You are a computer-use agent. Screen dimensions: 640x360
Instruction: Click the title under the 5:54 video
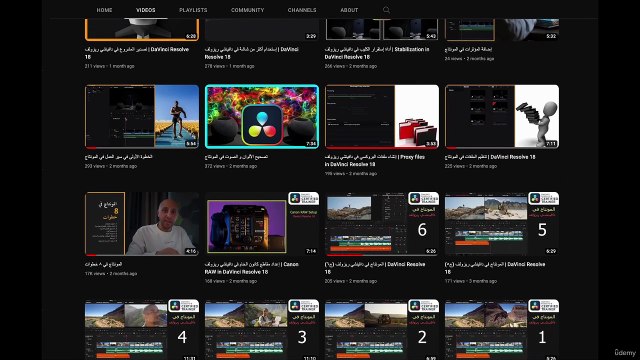click(118, 157)
